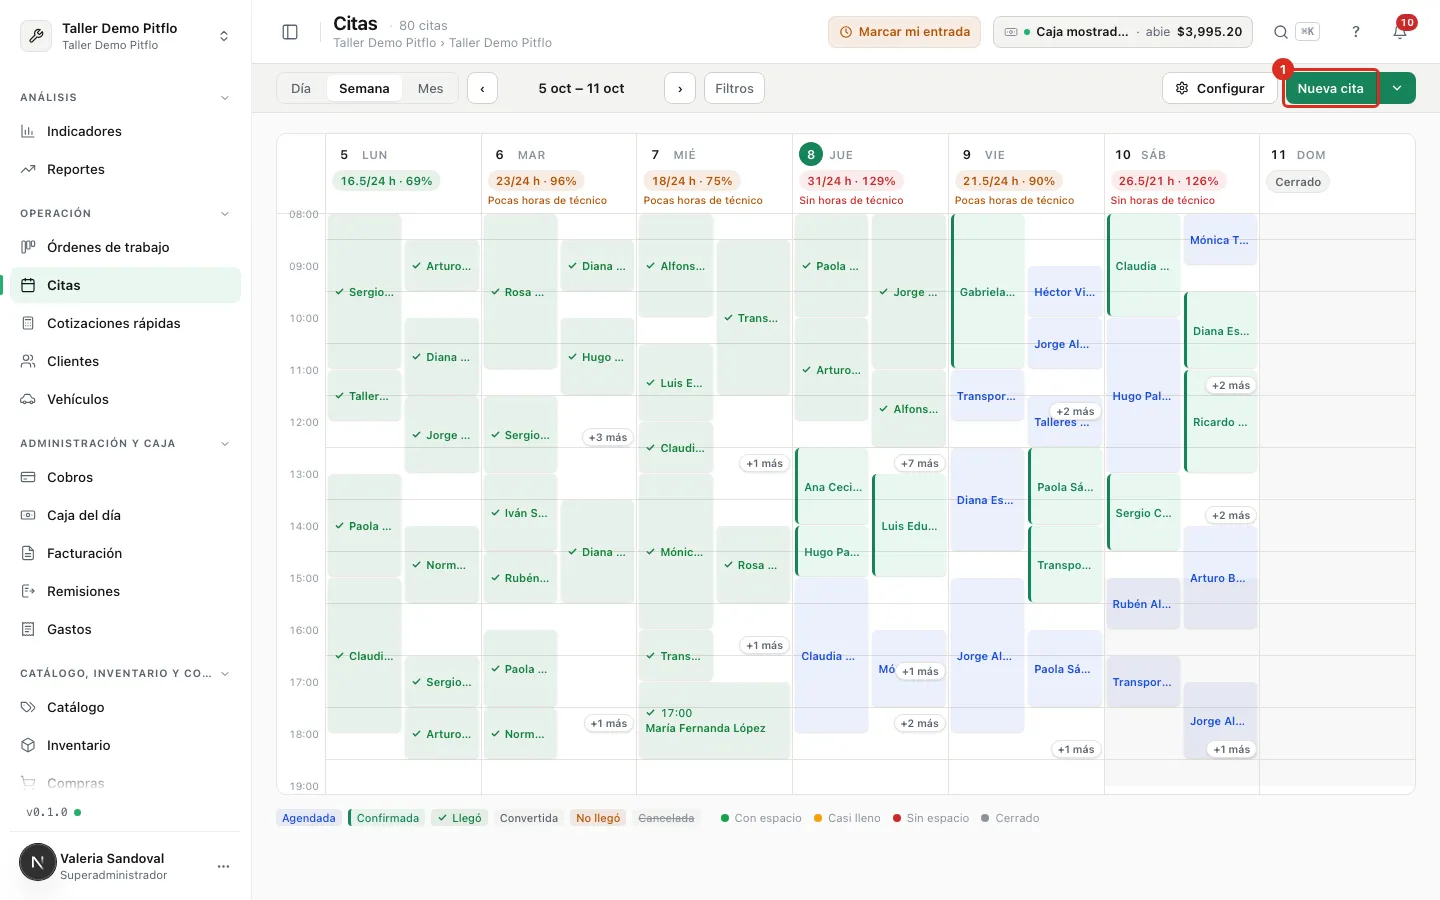
Task: Open user options three-dot menu
Action: click(224, 866)
